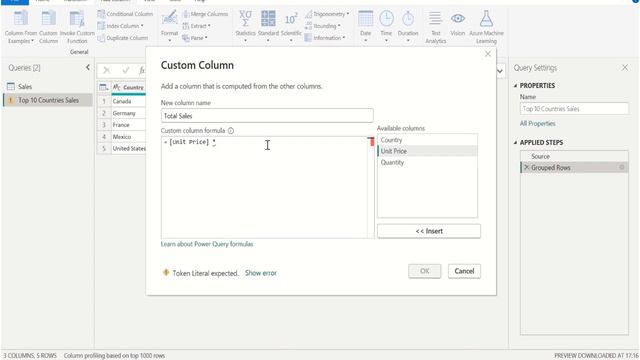
Task: Delete Grouped Rows step X icon
Action: 527,167
